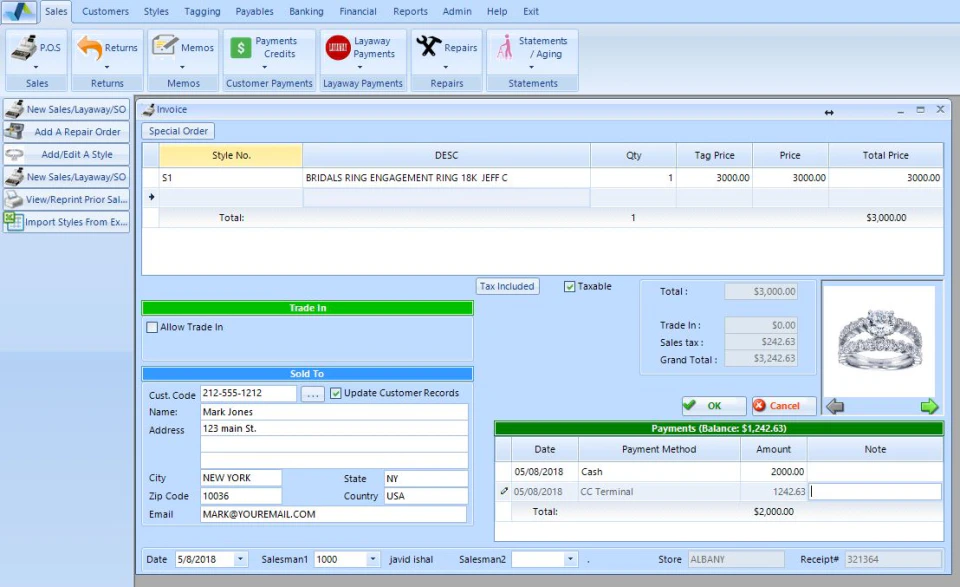Expand the Salesman2 dropdown
The height and width of the screenshot is (587, 960).
point(571,560)
